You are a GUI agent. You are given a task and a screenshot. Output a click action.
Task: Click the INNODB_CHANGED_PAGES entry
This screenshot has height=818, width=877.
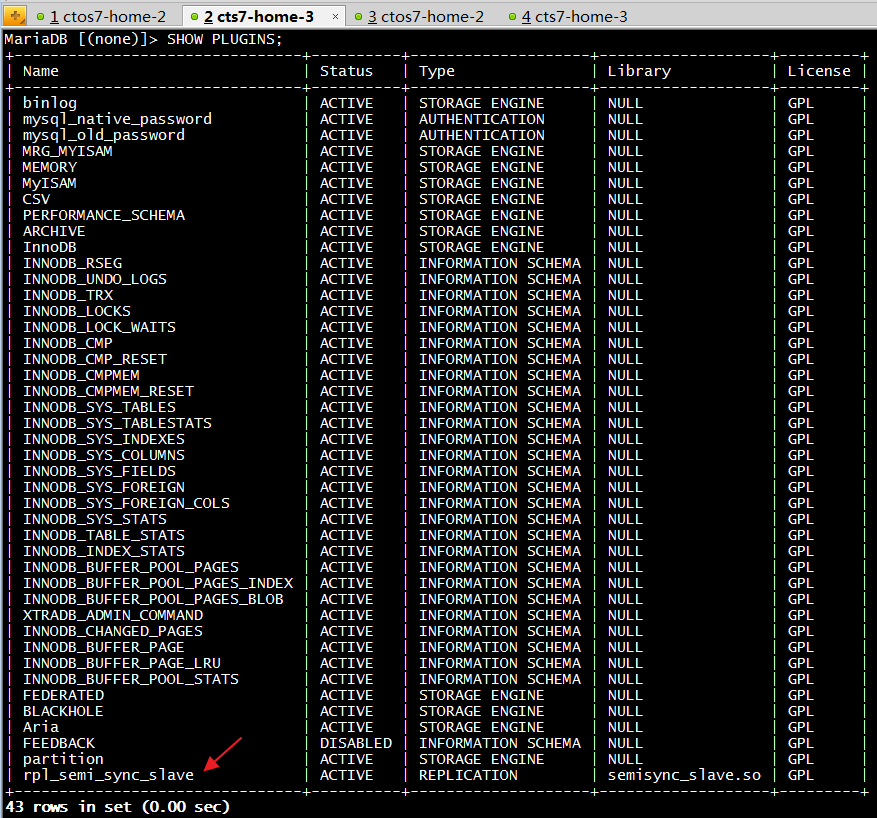112,631
